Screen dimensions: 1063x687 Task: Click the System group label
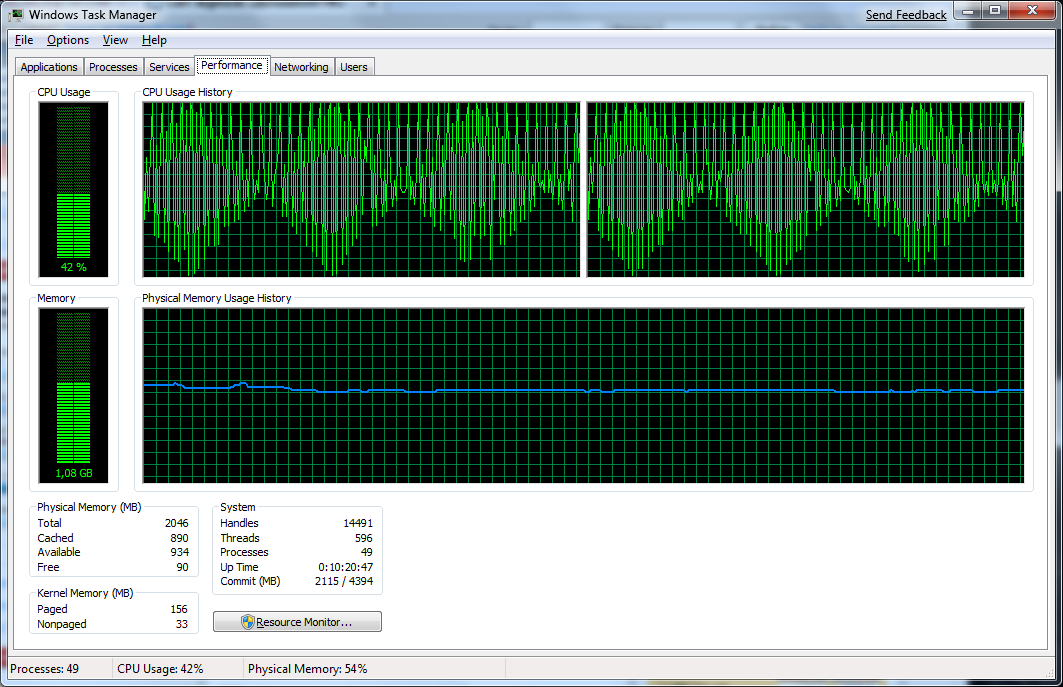pos(238,507)
